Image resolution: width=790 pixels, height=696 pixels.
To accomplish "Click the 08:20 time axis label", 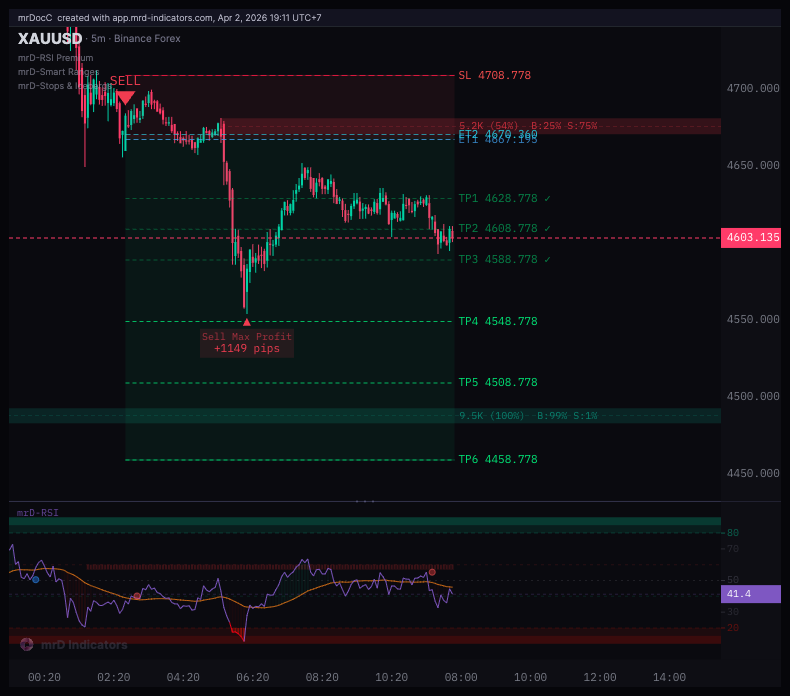I will (322, 678).
